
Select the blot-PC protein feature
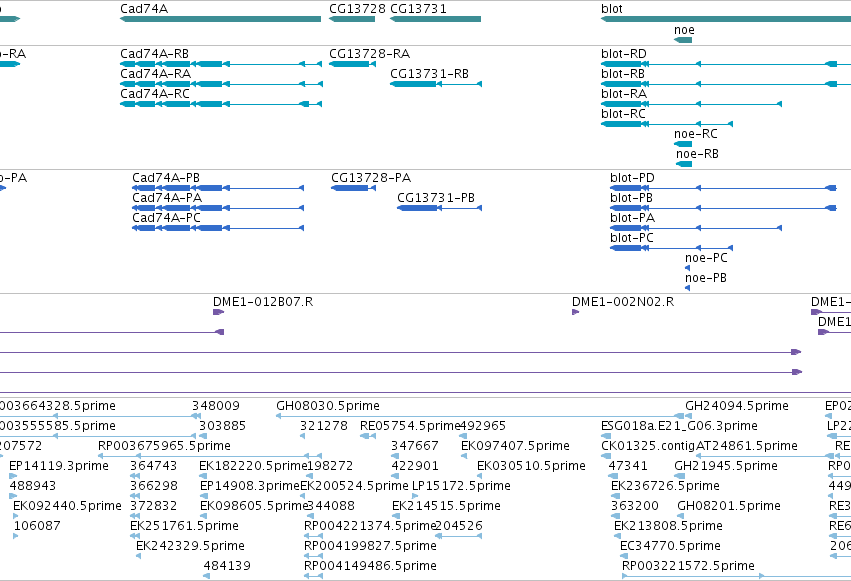[671, 248]
